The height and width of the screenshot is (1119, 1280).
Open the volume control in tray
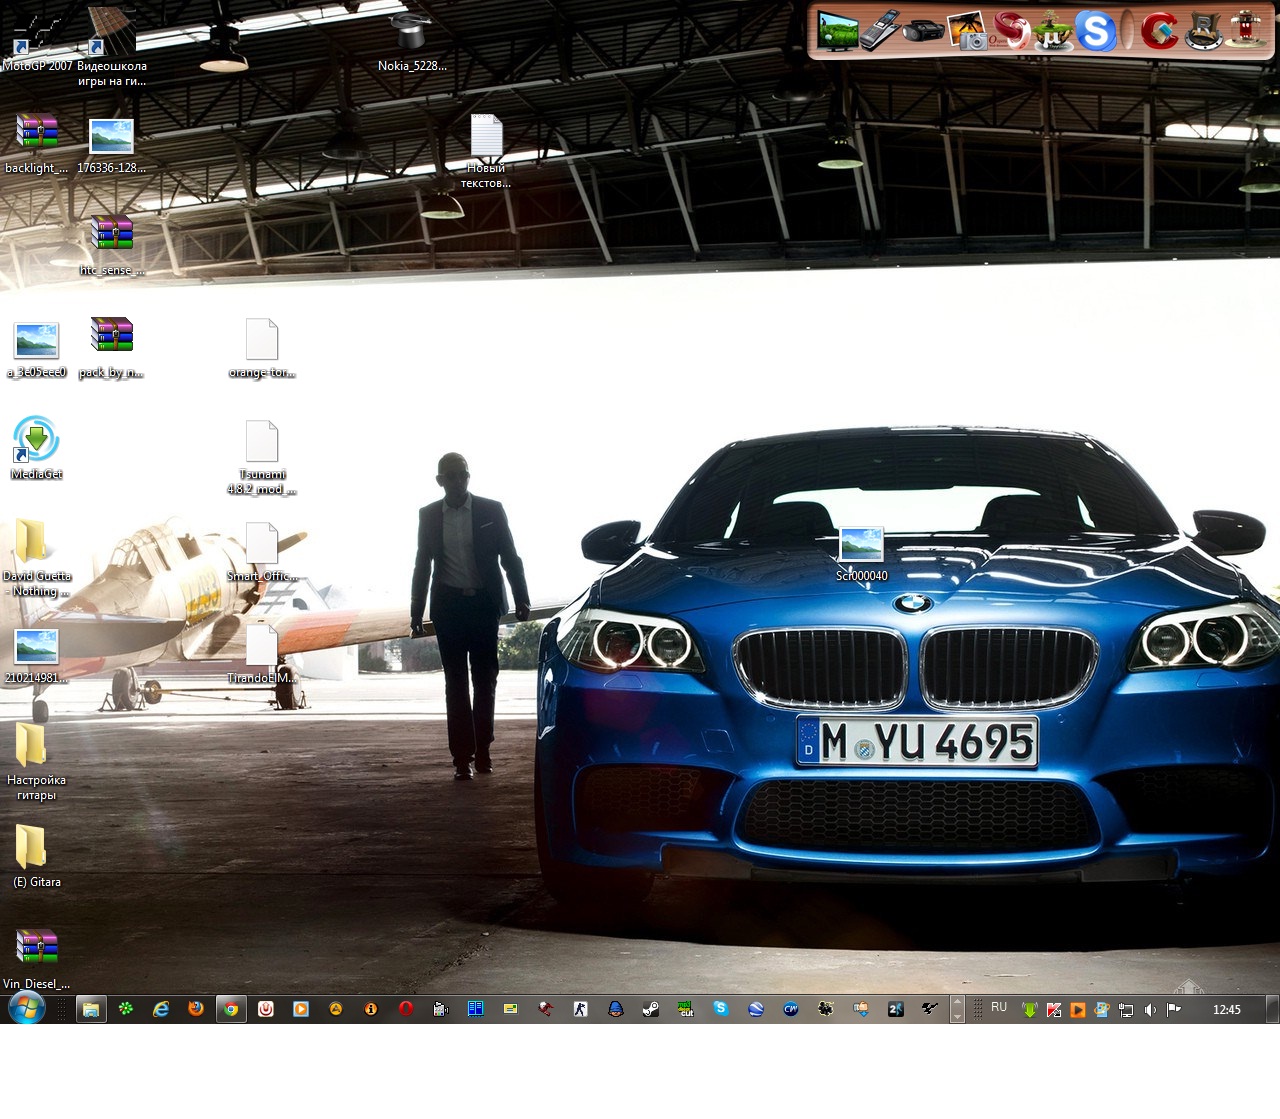click(1150, 1010)
